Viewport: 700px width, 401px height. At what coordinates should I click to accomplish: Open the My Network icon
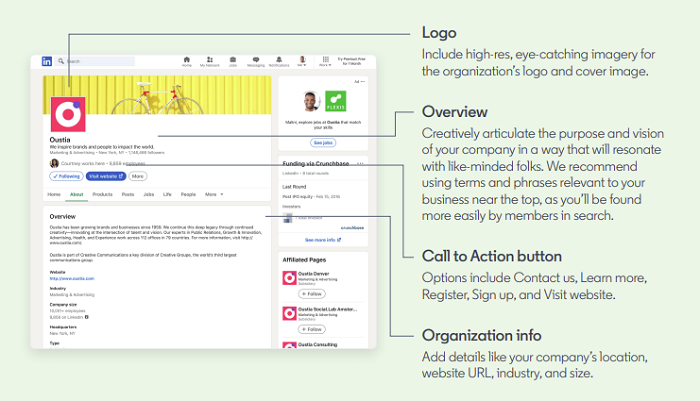click(x=210, y=60)
